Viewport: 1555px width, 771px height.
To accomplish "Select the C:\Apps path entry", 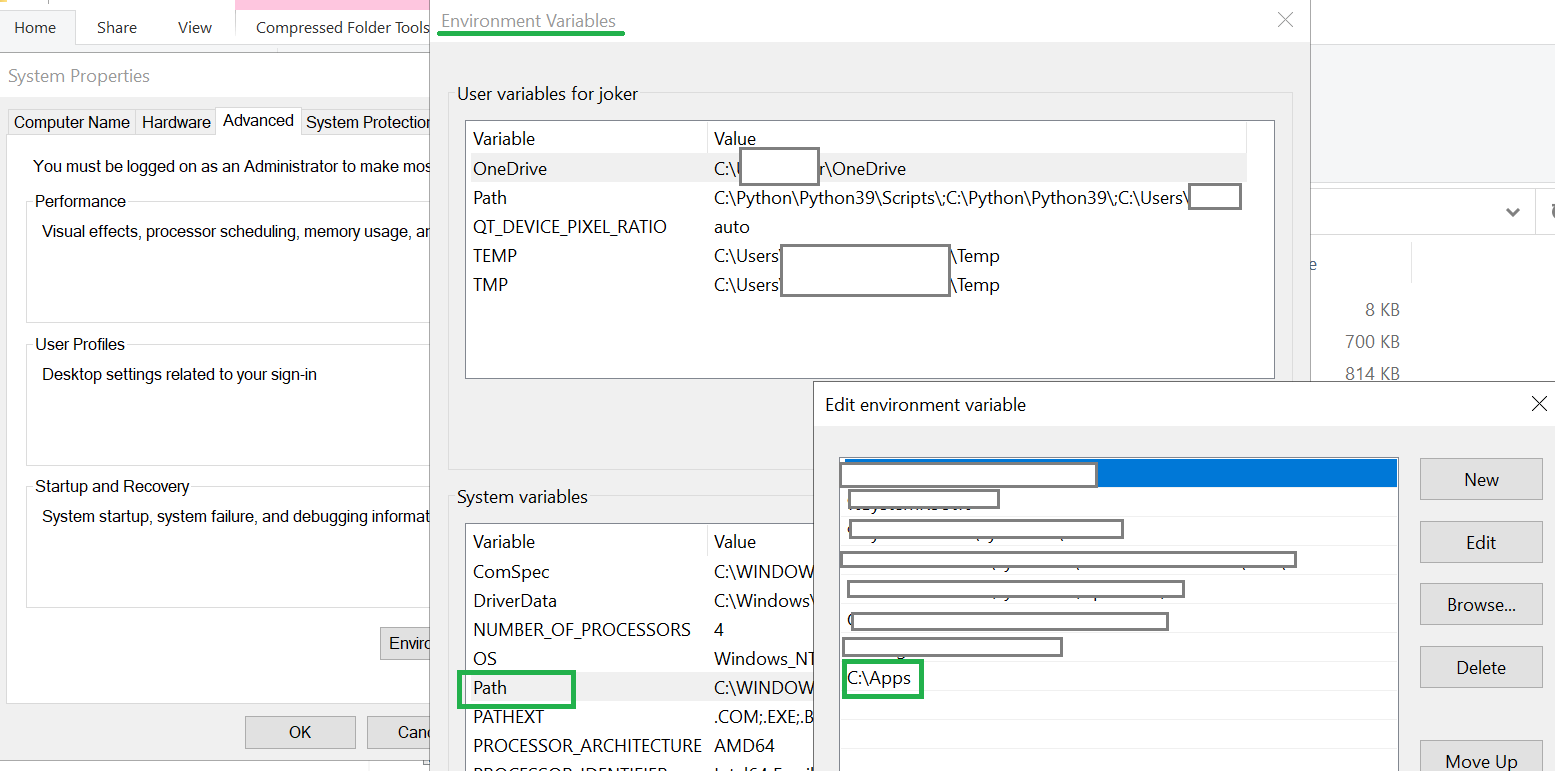I will pos(880,678).
